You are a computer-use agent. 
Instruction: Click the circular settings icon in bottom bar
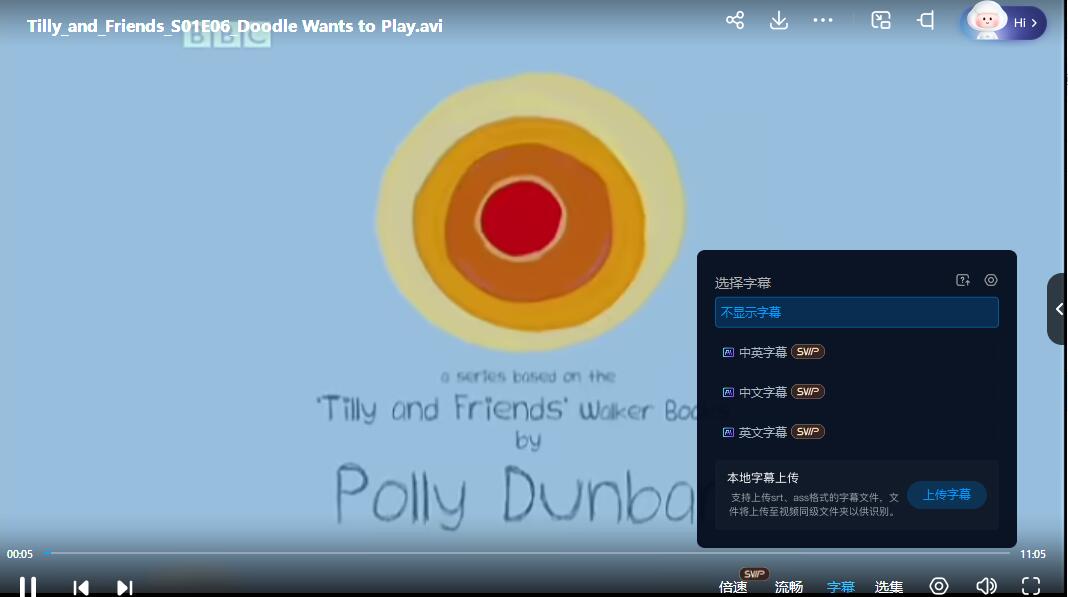[939, 586]
